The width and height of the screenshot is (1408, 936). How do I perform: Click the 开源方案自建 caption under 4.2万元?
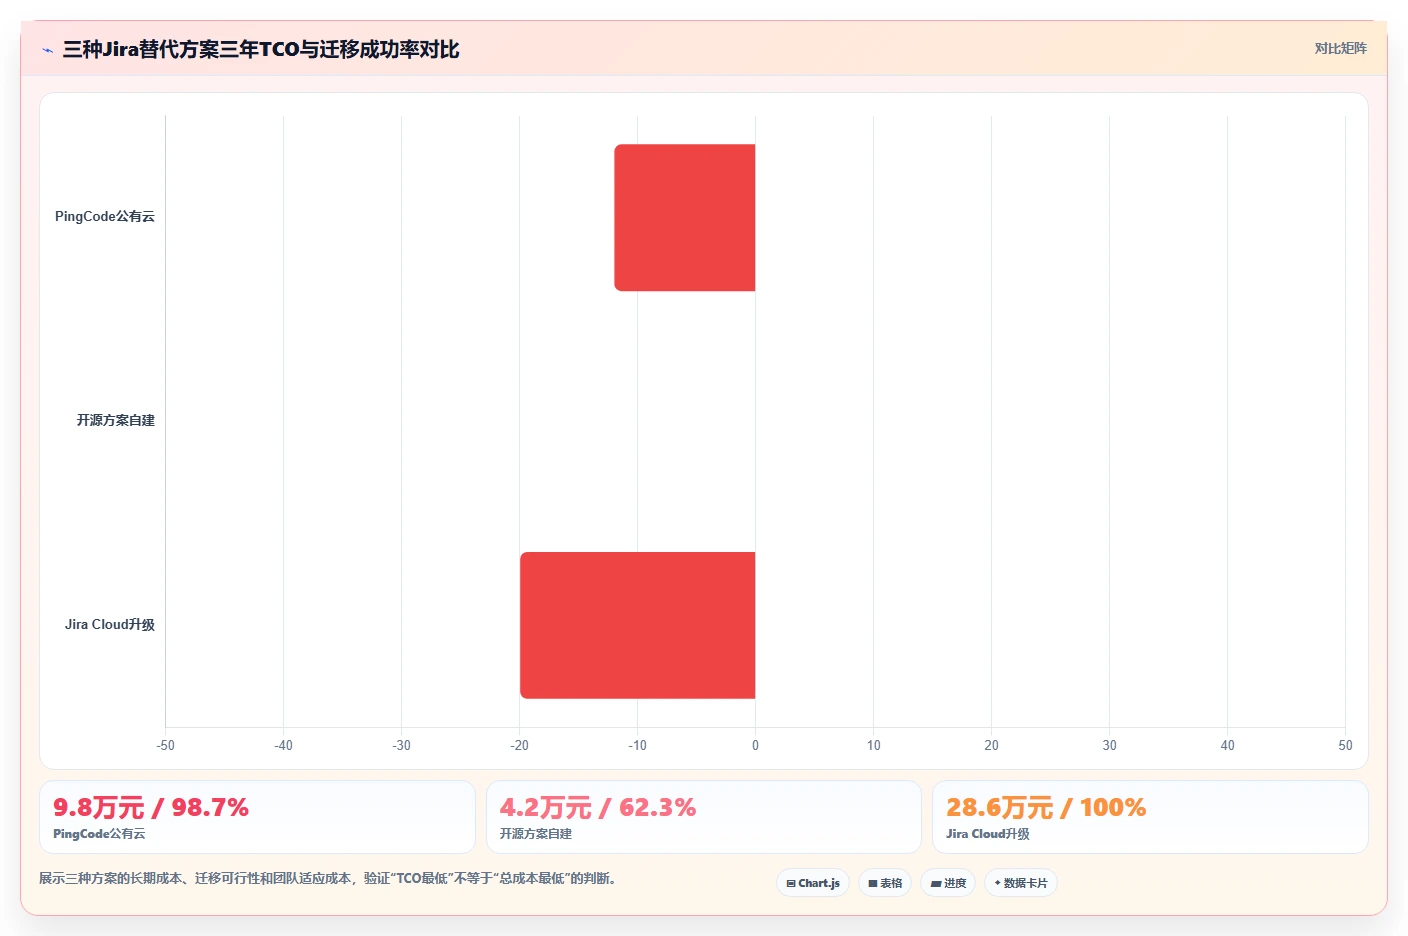click(x=536, y=834)
